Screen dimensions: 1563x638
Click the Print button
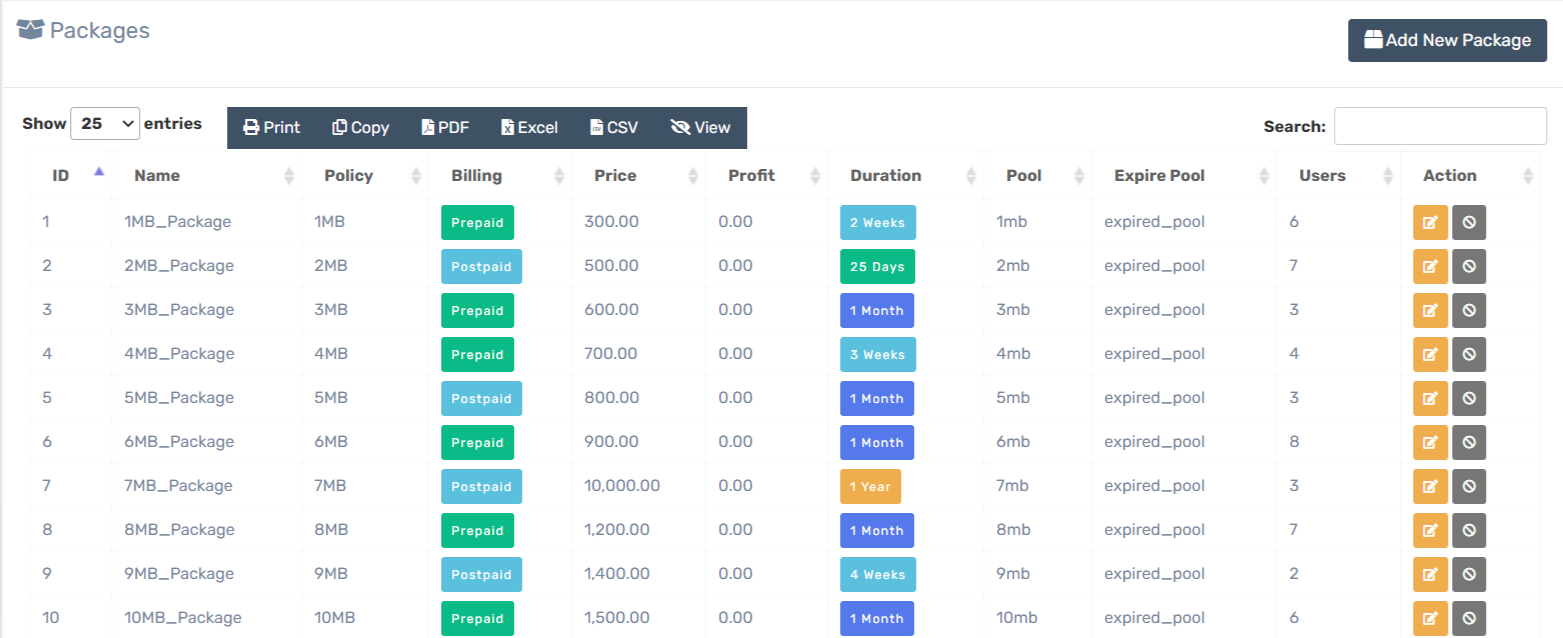(x=272, y=128)
